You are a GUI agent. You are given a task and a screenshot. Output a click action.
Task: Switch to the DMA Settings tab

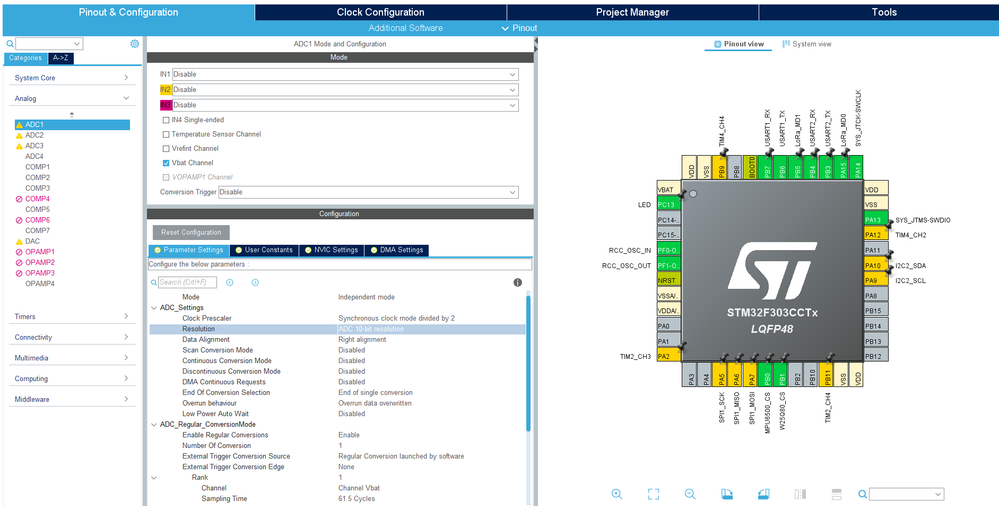pos(396,250)
